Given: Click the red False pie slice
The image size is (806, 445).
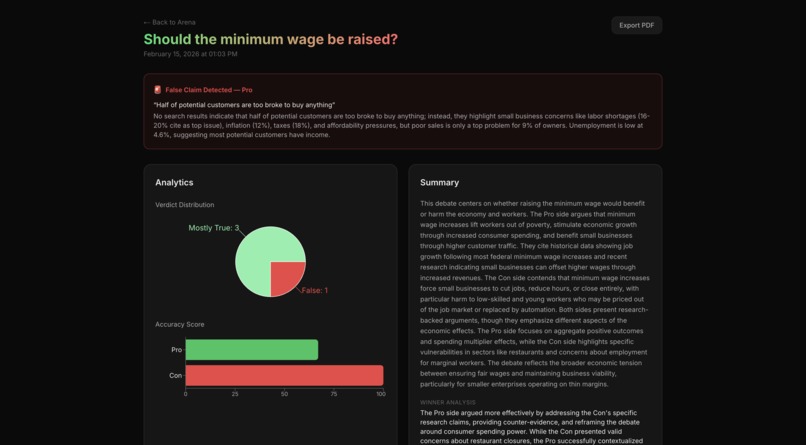Looking at the screenshot, I should pyautogui.click(x=284, y=275).
